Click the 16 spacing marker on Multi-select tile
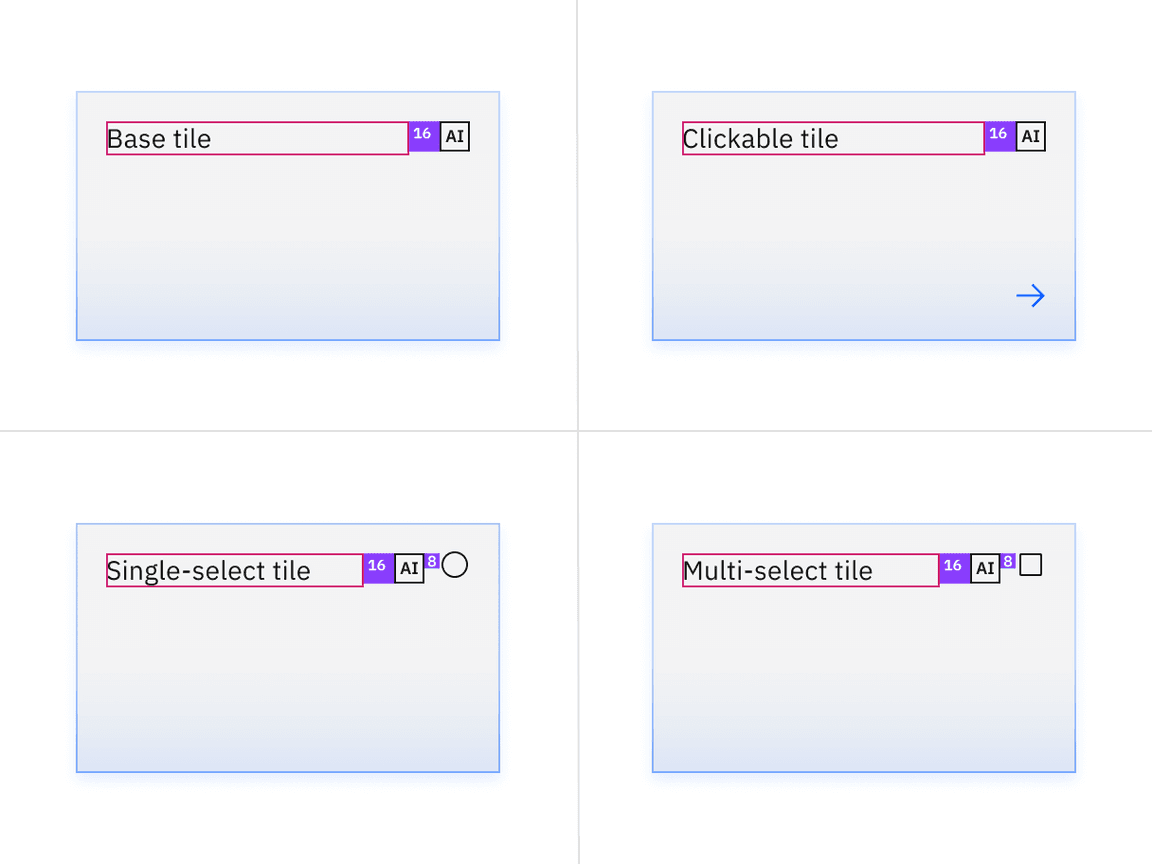1152x864 pixels. point(954,569)
